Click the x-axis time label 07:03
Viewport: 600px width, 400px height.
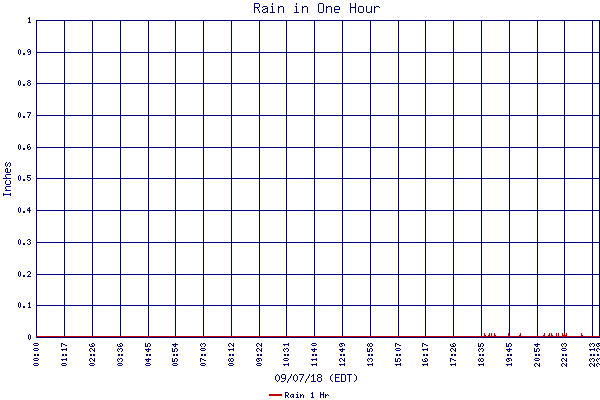coord(203,354)
